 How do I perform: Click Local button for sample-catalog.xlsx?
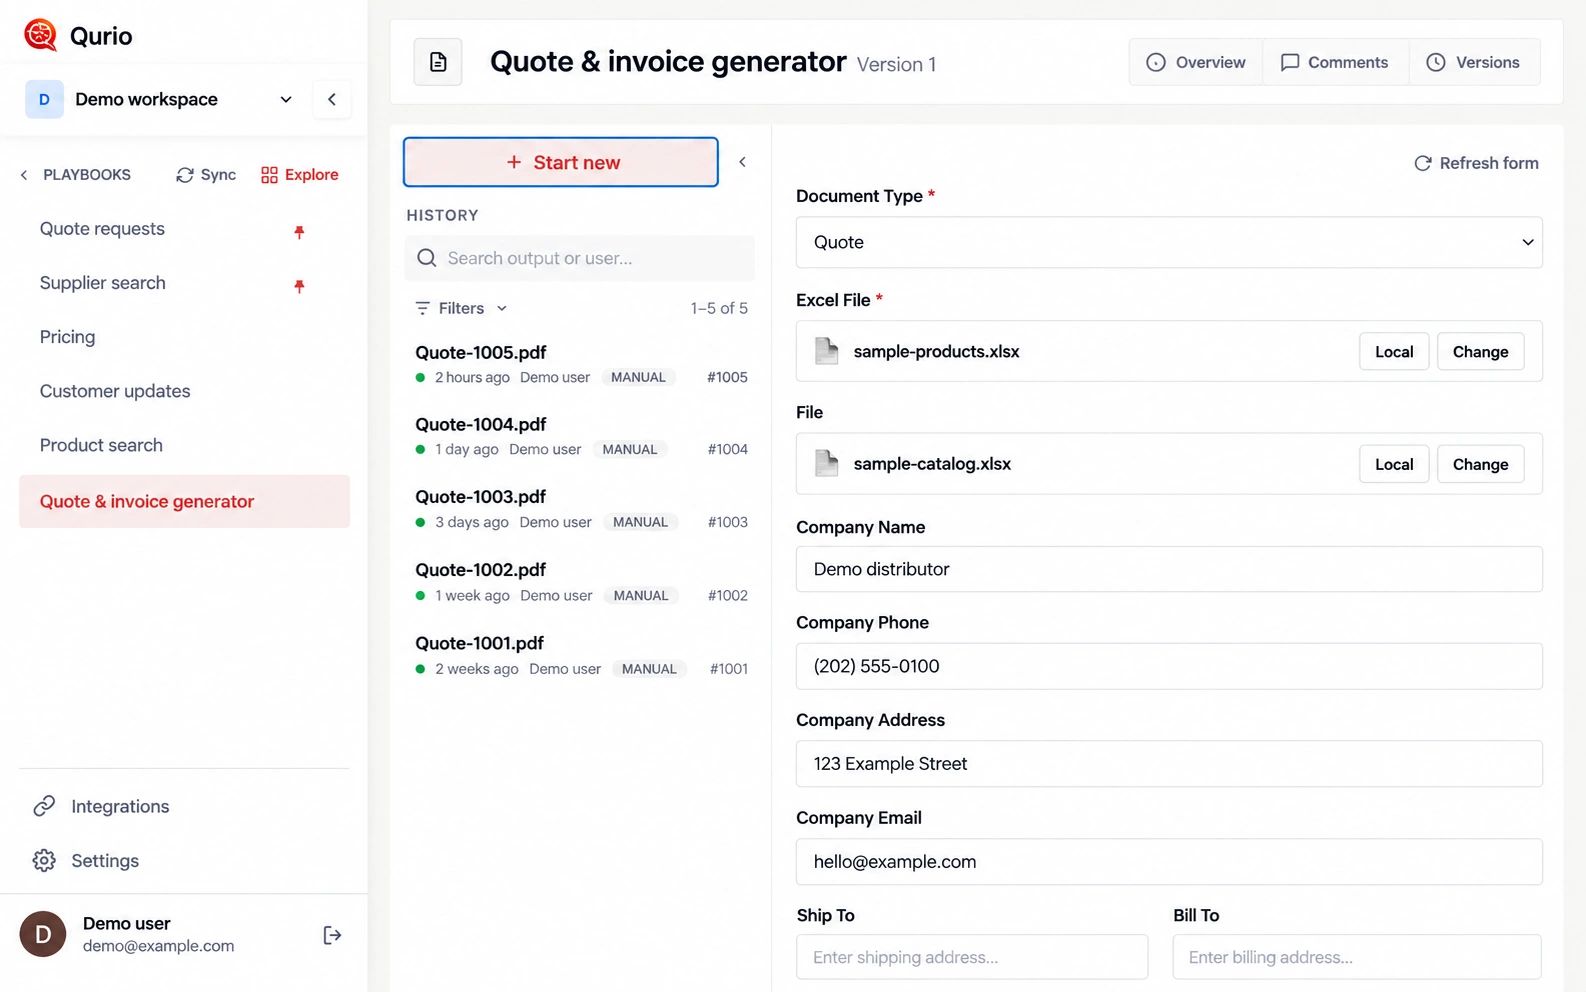(1394, 464)
